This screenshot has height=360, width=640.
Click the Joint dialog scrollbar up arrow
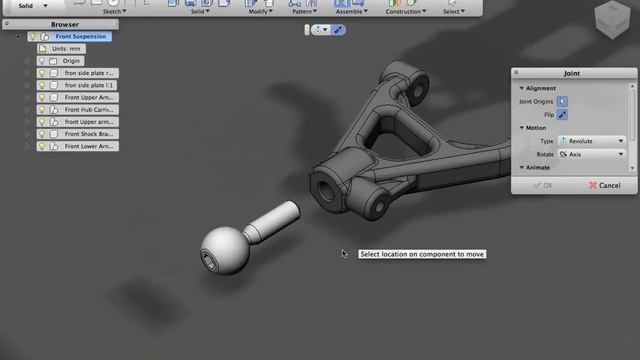pos(632,86)
